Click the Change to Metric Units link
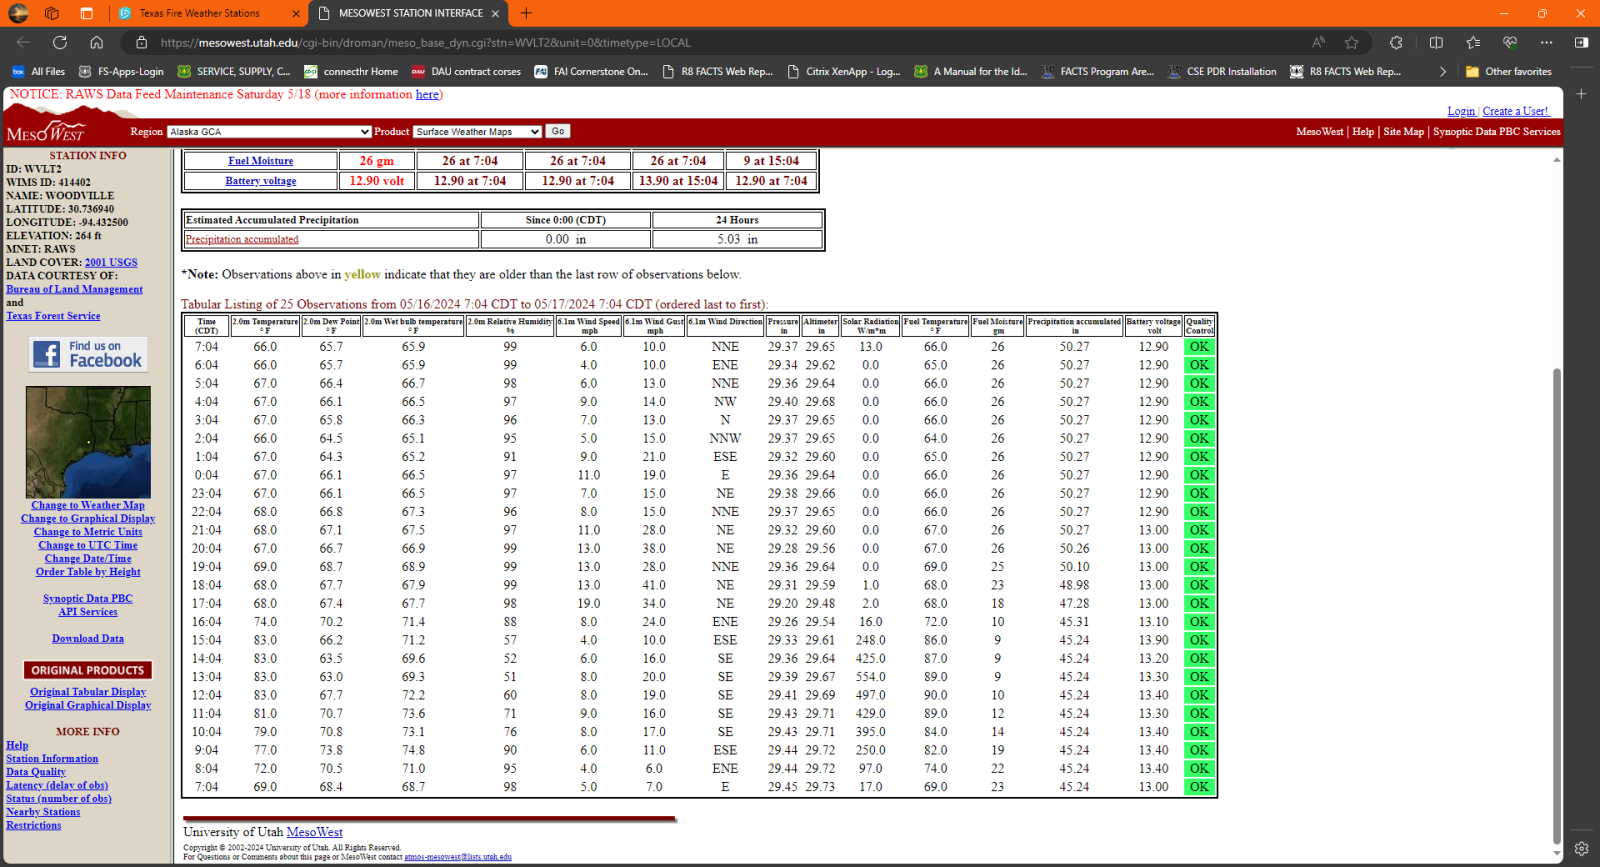Viewport: 1600px width, 867px height. tap(88, 531)
